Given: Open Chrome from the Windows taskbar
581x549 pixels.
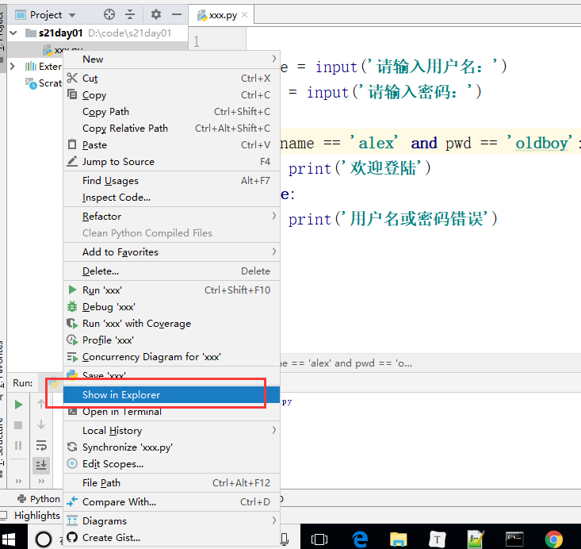Looking at the screenshot, I should (554, 538).
